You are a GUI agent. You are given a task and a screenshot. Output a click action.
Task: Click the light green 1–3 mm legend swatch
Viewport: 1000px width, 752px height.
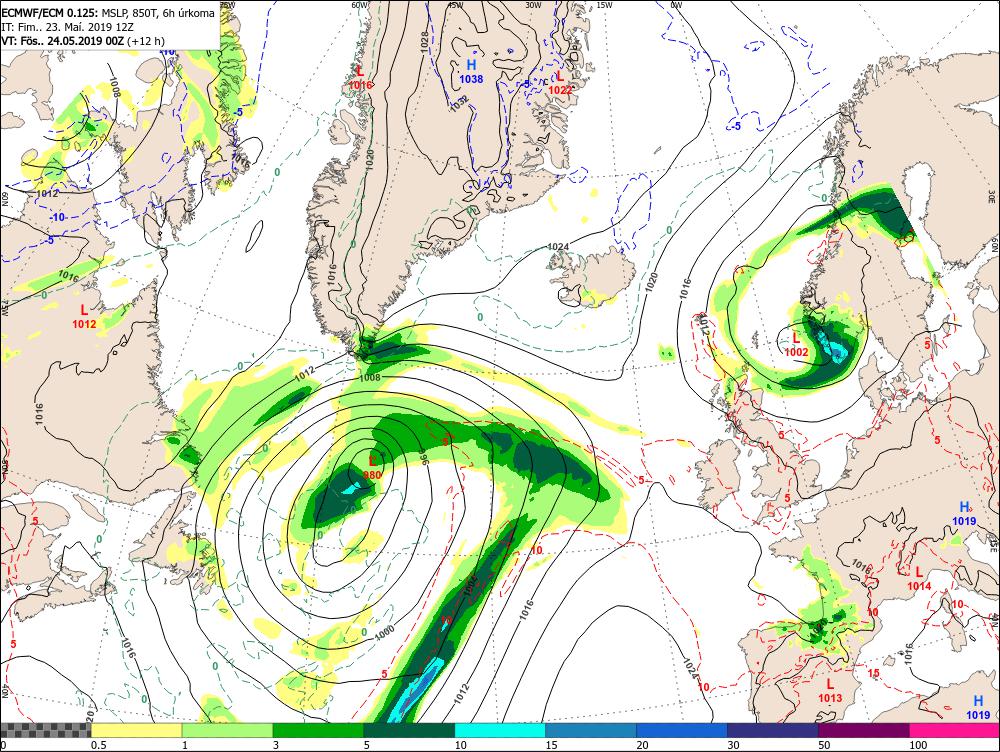coord(228,730)
